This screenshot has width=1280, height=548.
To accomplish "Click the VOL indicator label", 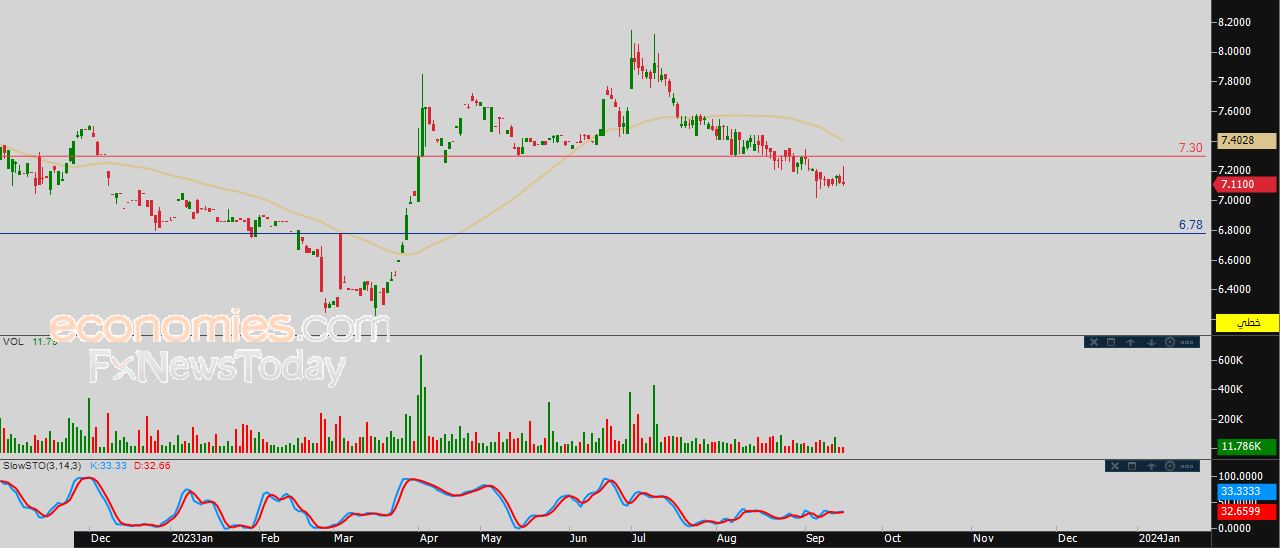I will (13, 342).
